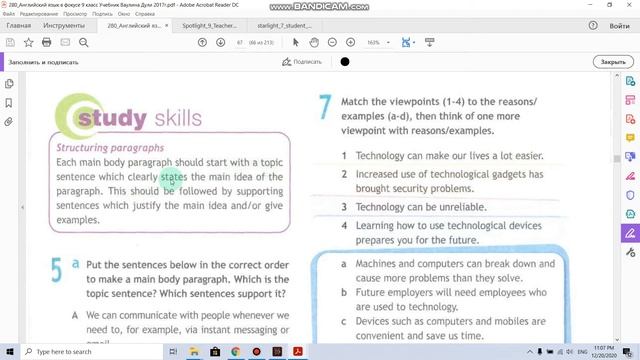This screenshot has height=360, width=640.
Task: Open the teal PDF tool under the shield
Action: click(630, 214)
